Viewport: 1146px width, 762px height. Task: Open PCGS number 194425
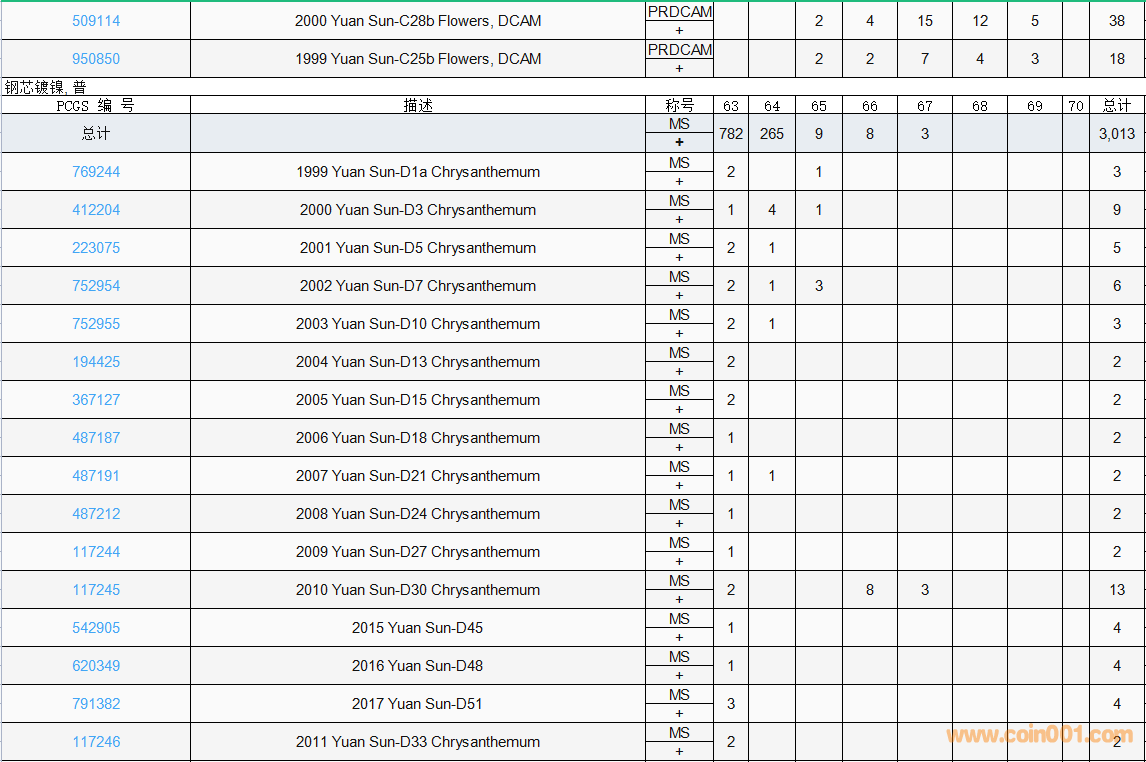[x=96, y=362]
